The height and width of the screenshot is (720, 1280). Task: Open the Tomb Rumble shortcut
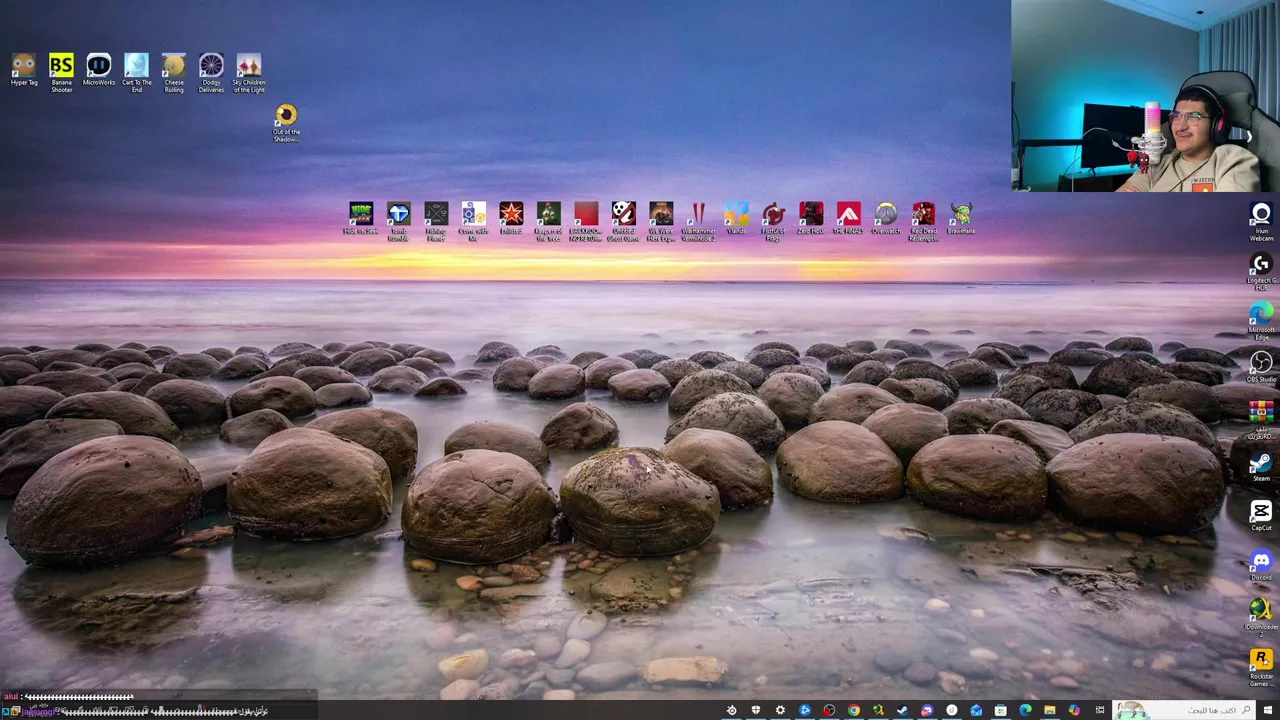pyautogui.click(x=398, y=221)
